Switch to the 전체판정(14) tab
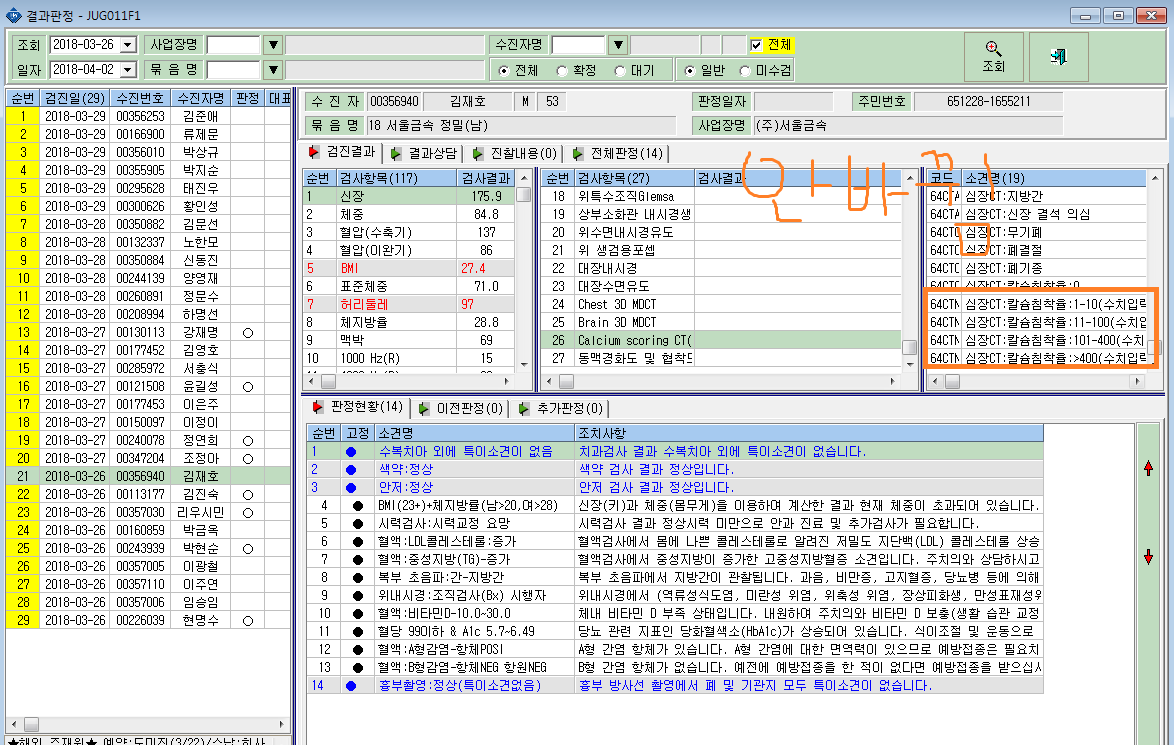1174x745 pixels. click(x=618, y=153)
